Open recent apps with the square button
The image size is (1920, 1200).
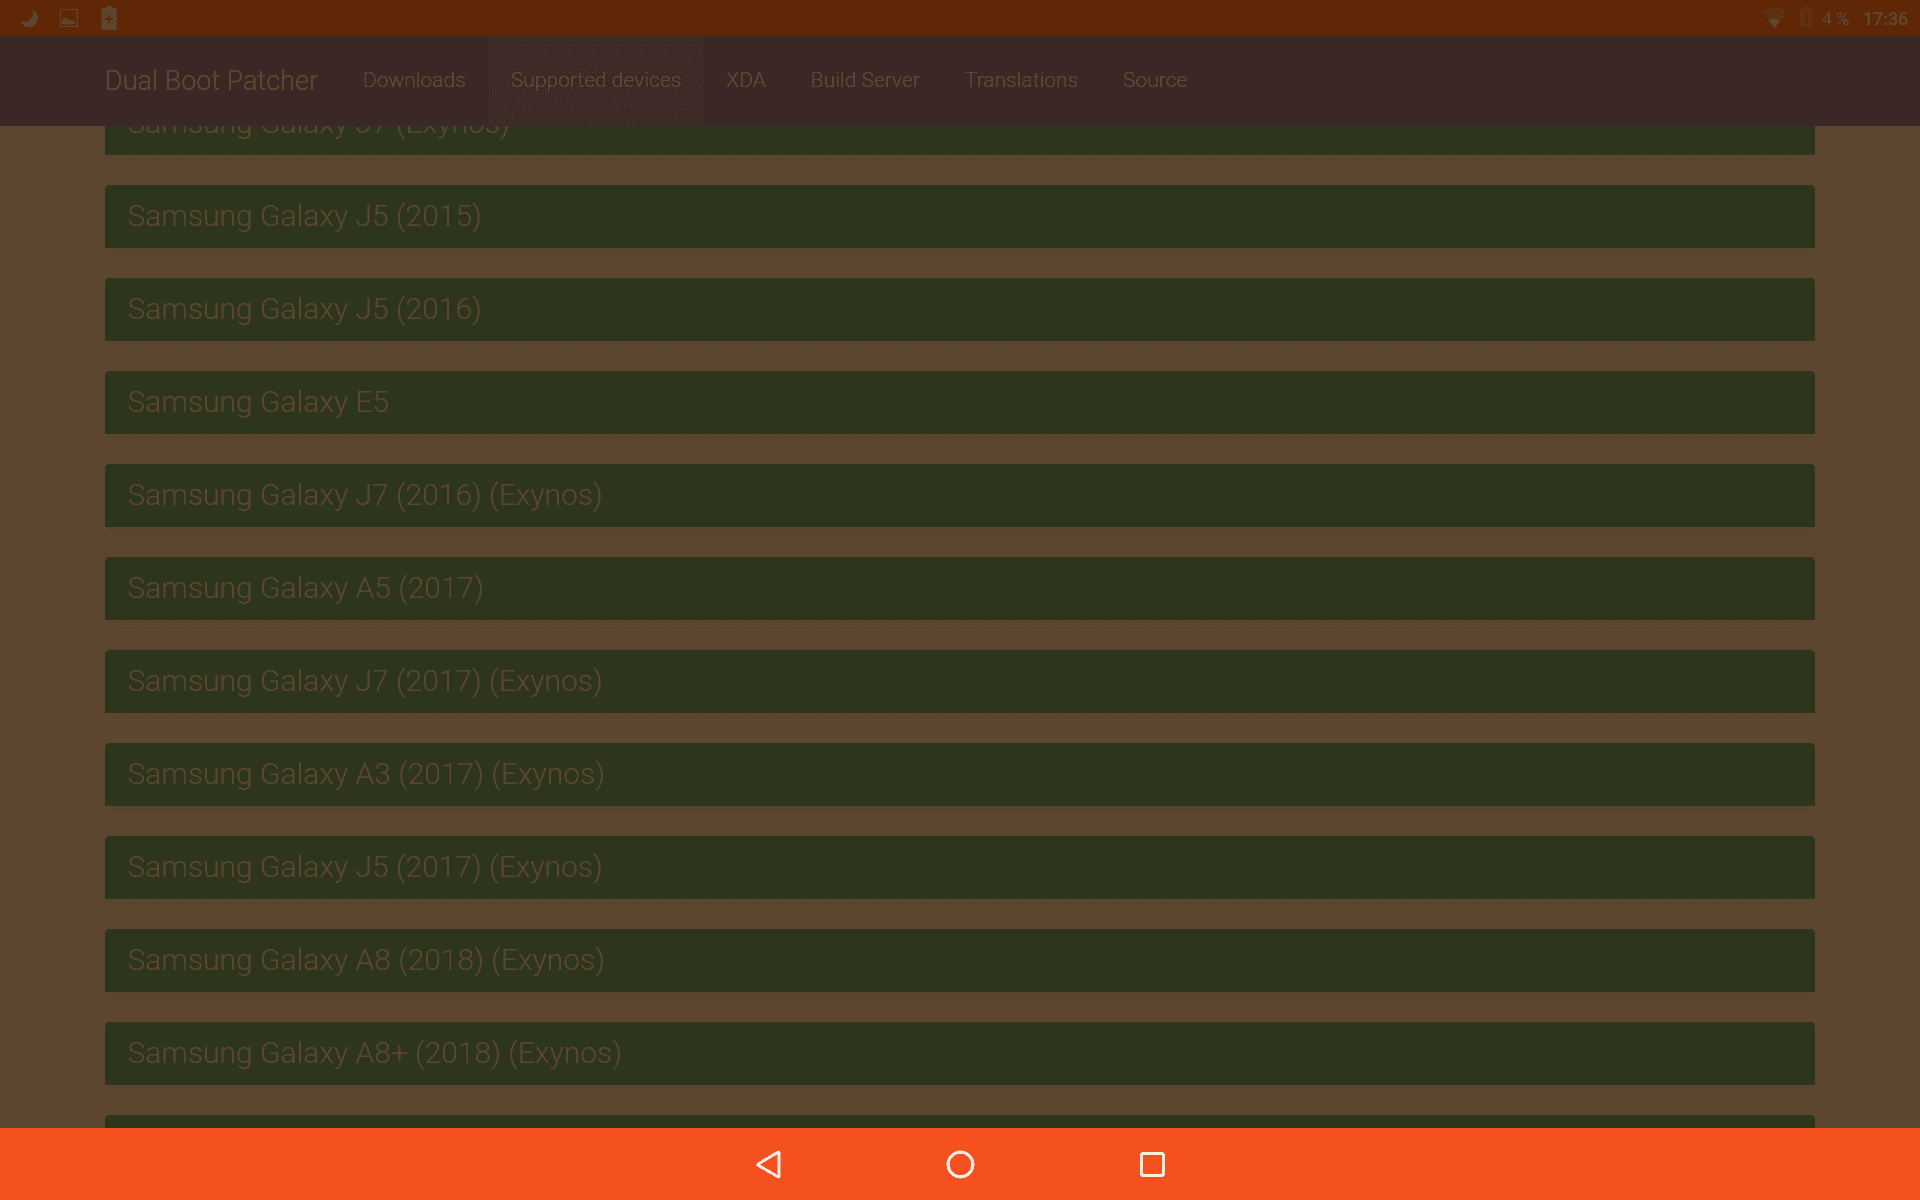click(1152, 1164)
